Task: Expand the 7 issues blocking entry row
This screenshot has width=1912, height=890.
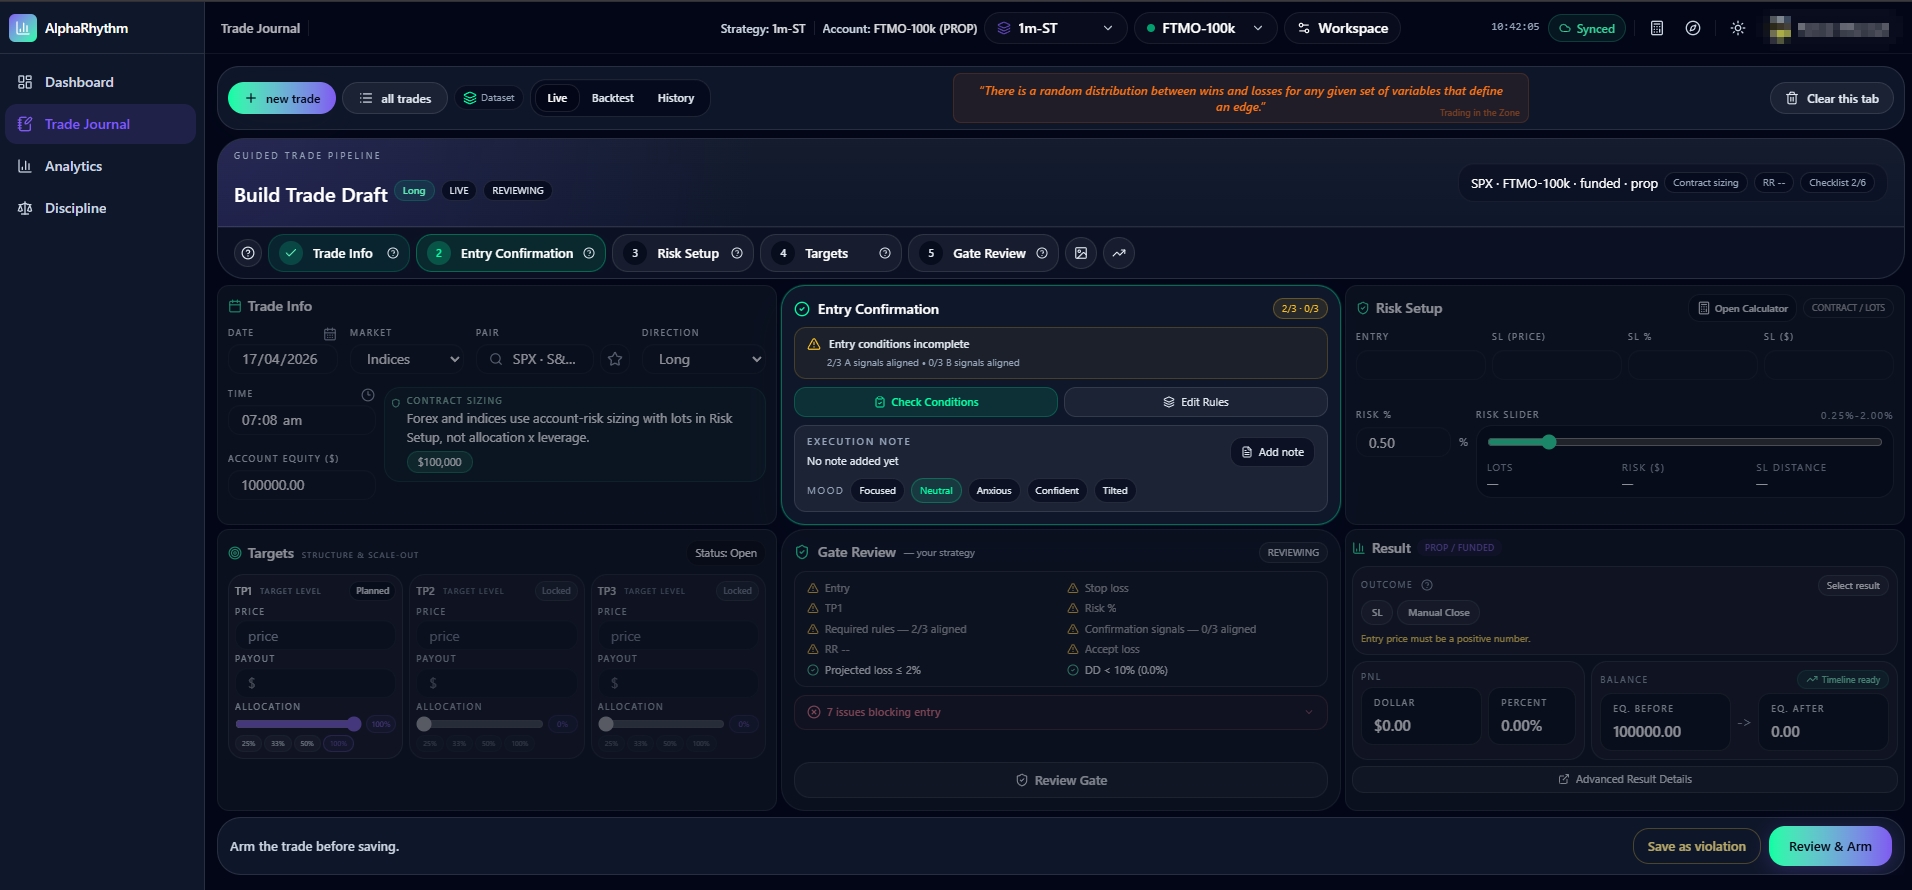Action: click(1060, 712)
